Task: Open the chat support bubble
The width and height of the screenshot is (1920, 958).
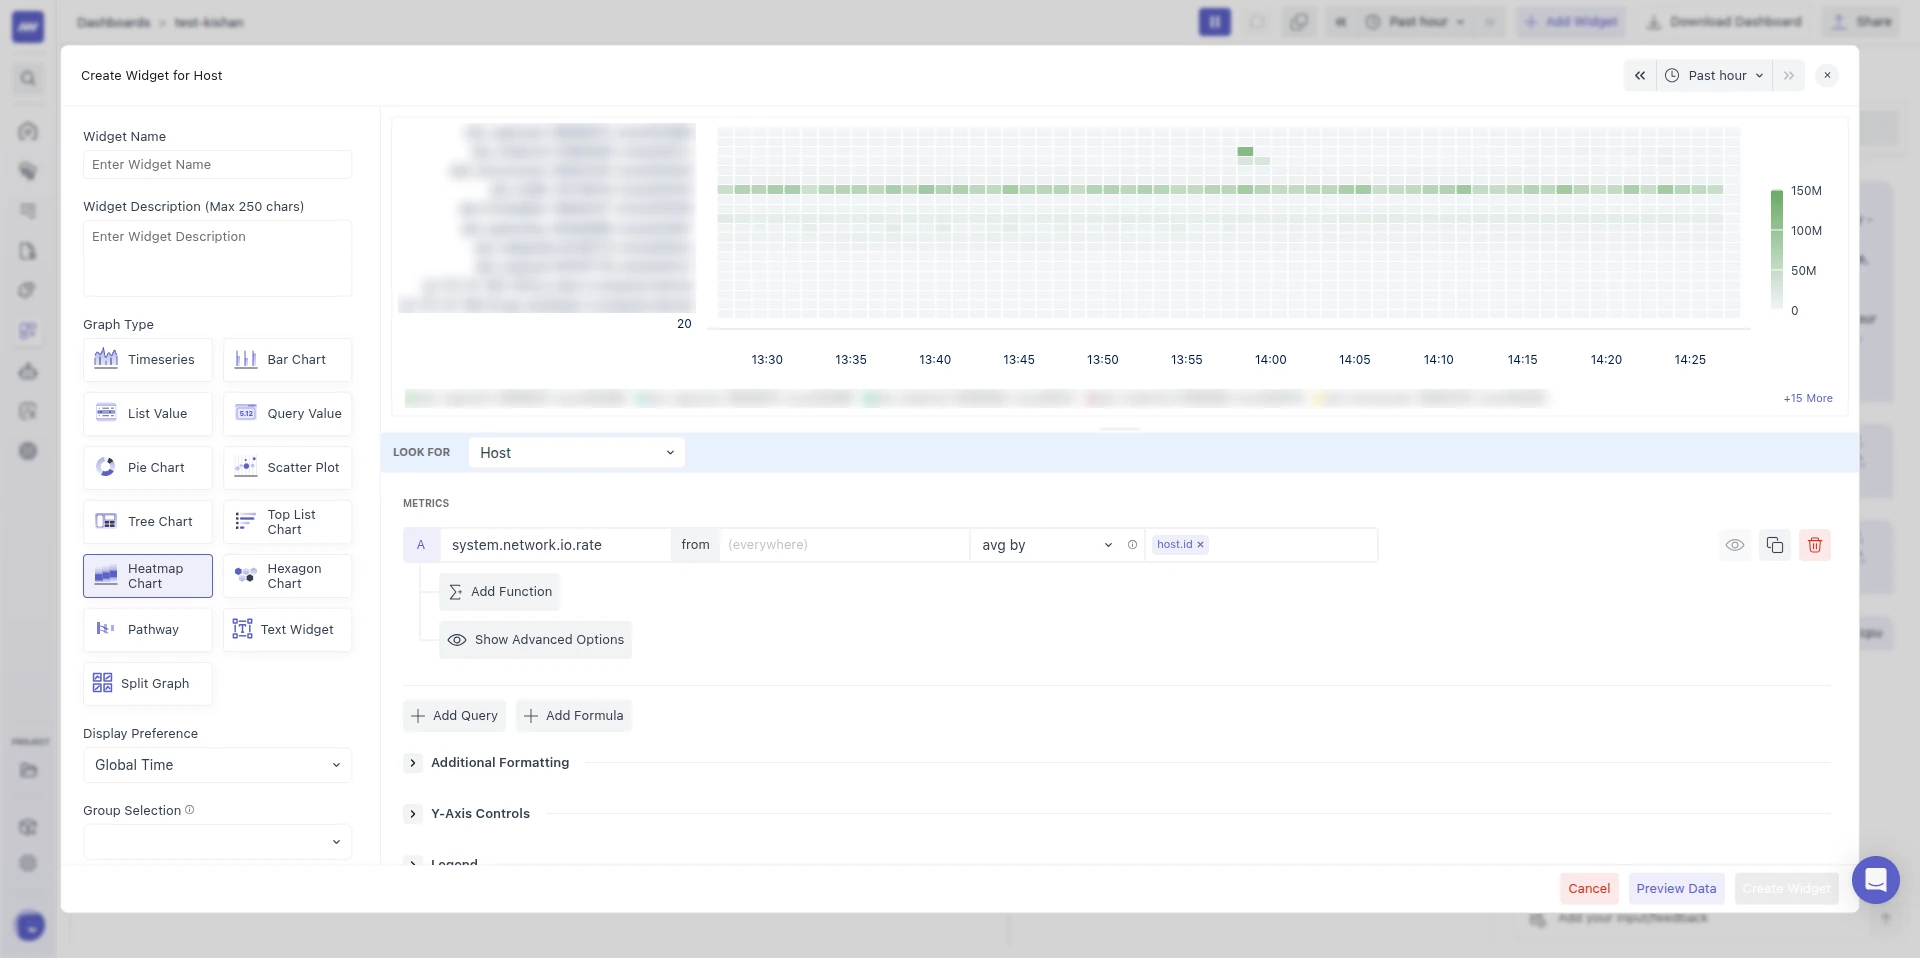Action: coord(1875,880)
